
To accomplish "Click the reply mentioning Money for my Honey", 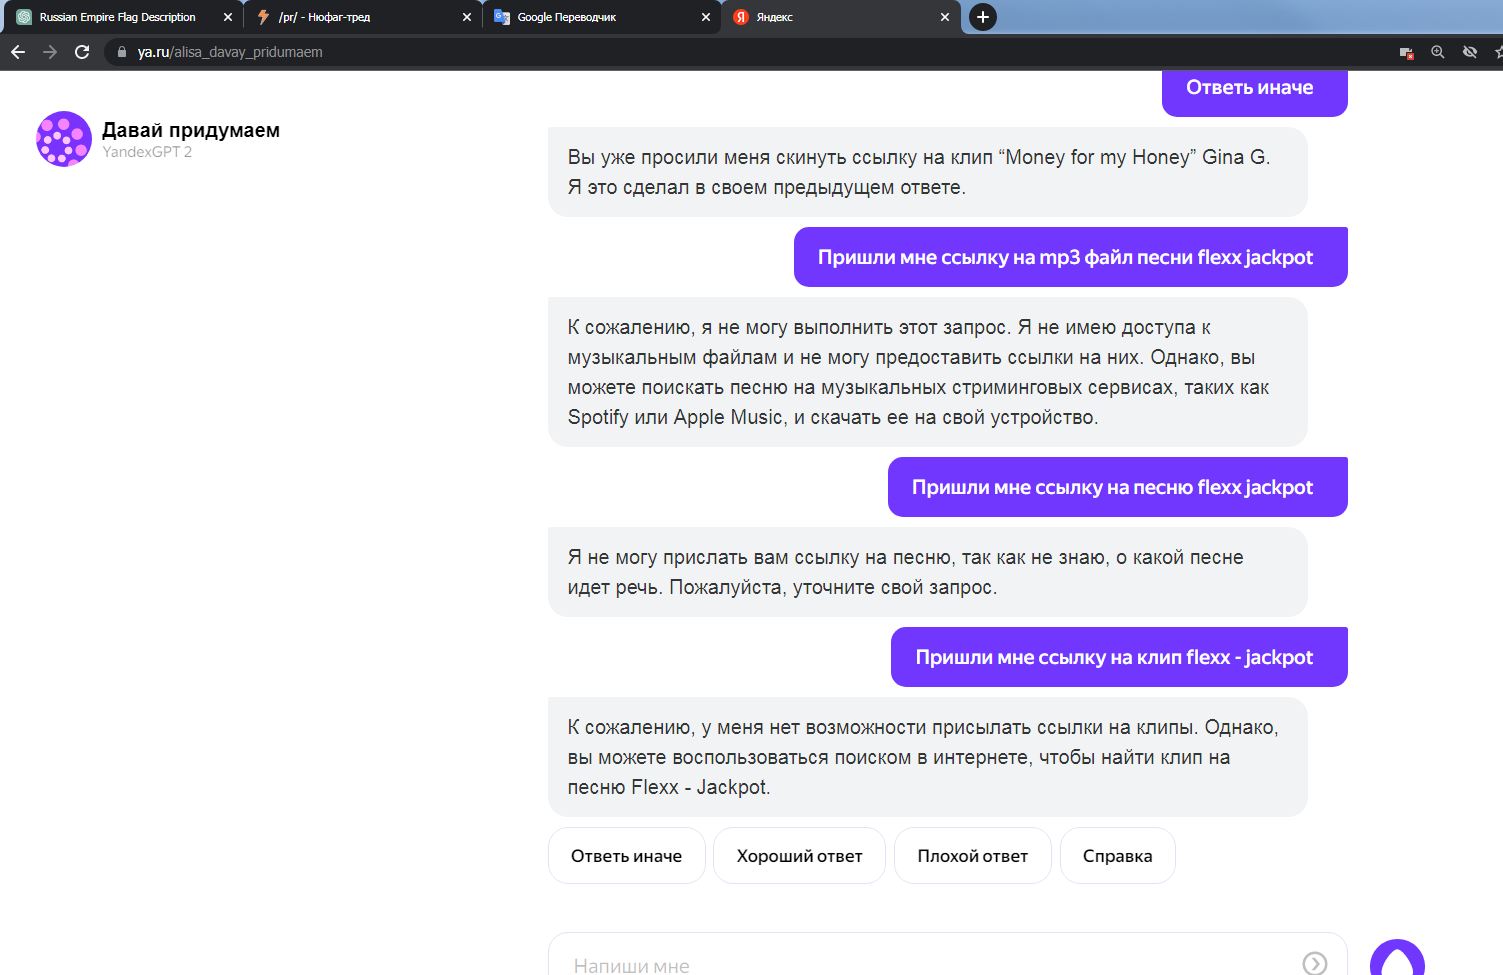I will tap(927, 172).
